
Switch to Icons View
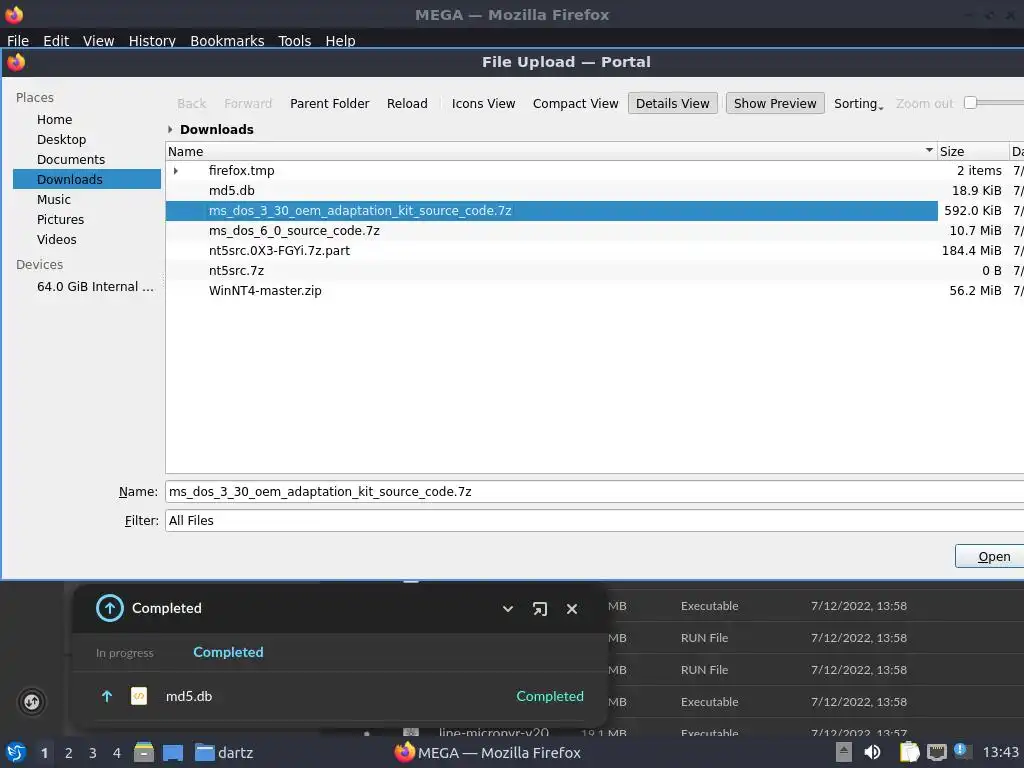click(x=483, y=103)
